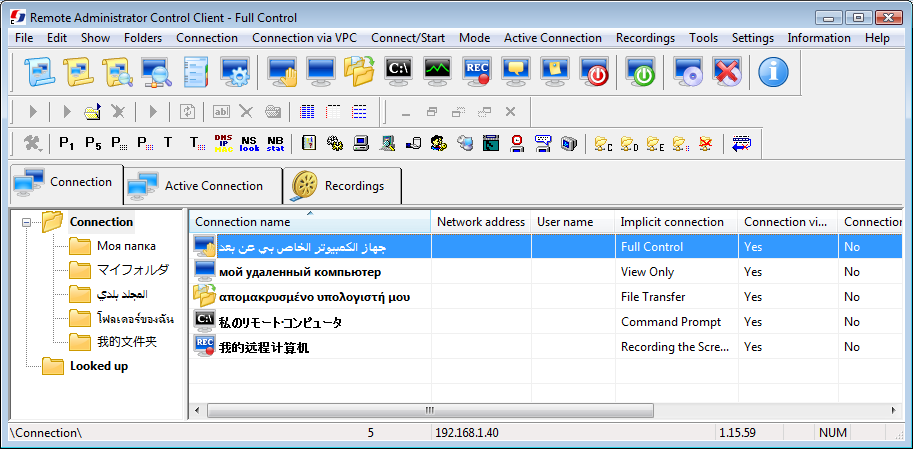The image size is (913, 449).
Task: Select the Looked up folder
Action: point(99,366)
